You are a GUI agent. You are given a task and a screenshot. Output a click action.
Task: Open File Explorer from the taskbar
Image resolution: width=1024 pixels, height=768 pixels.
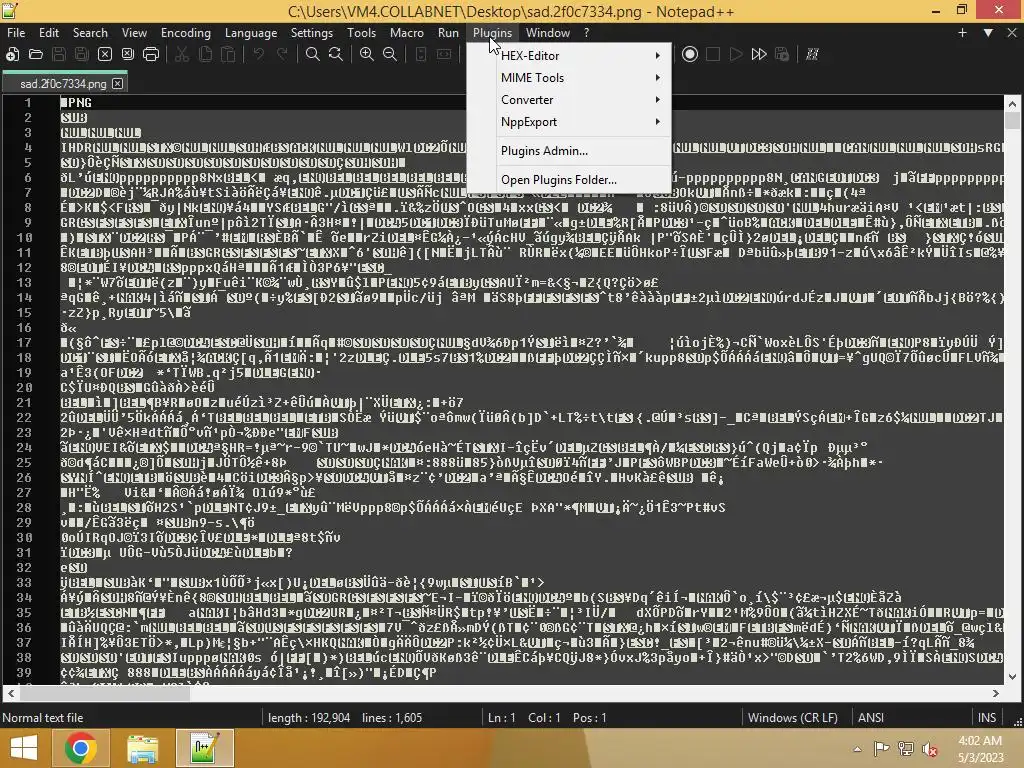coord(142,748)
